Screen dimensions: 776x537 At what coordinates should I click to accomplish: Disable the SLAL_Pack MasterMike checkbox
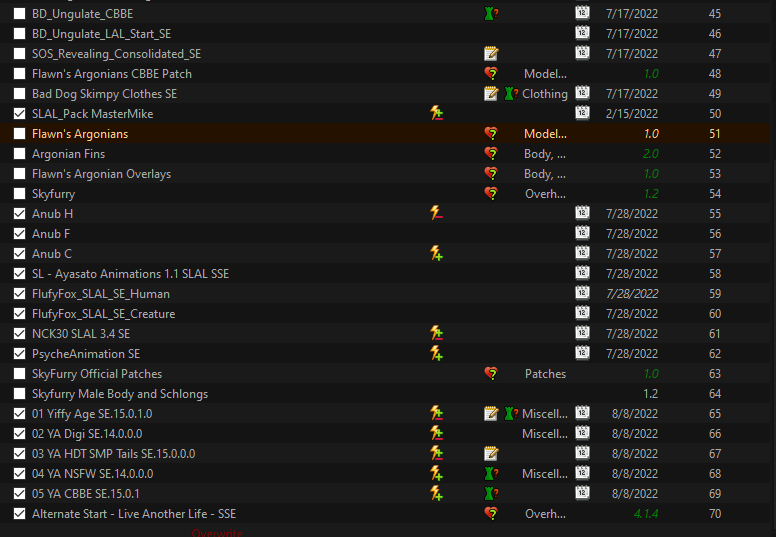(x=19, y=113)
